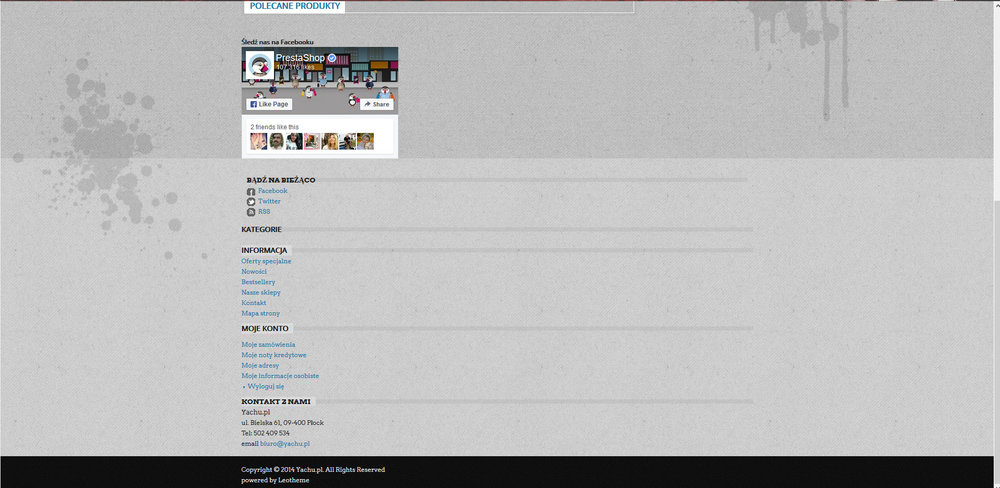Screen dimensions: 1000x488
Task: Click the Moje konto section heading
Action: point(265,329)
